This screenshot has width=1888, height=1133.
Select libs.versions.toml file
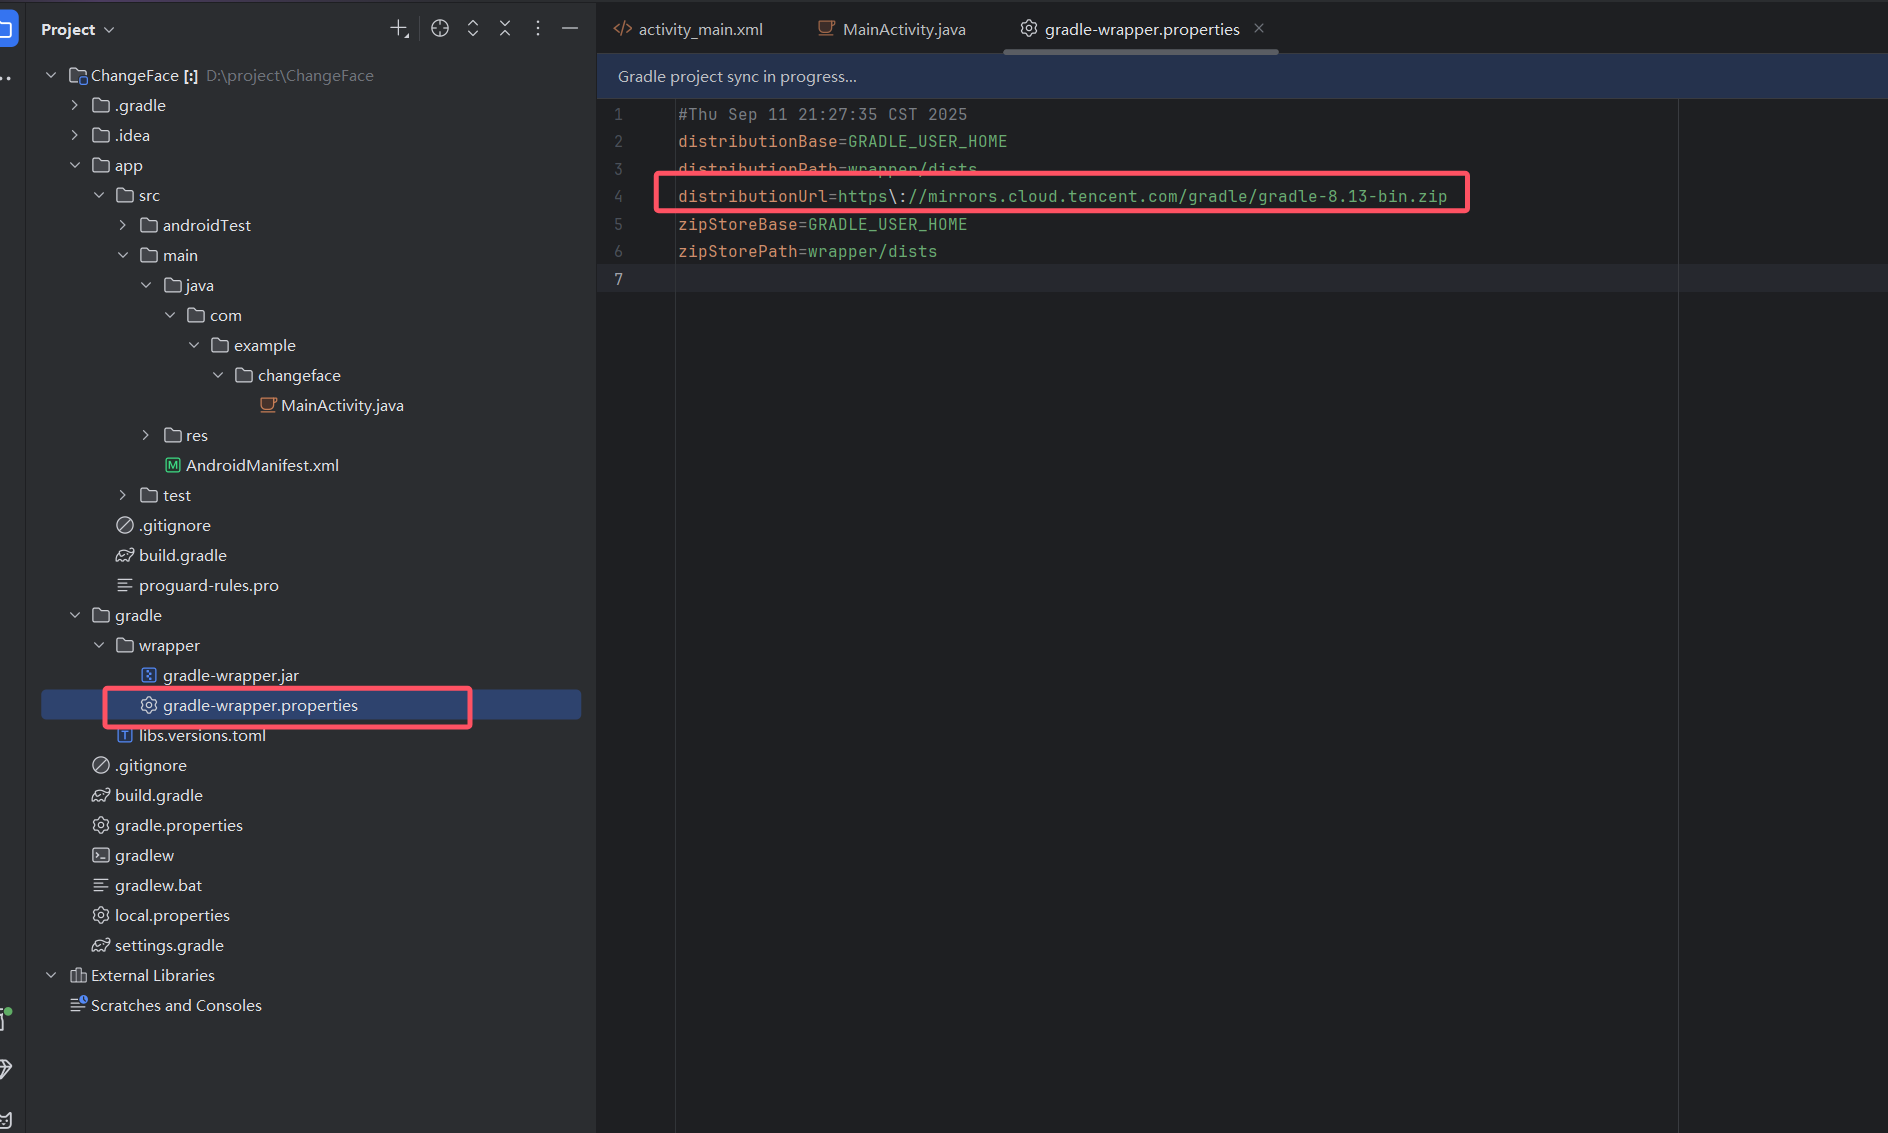(202, 735)
